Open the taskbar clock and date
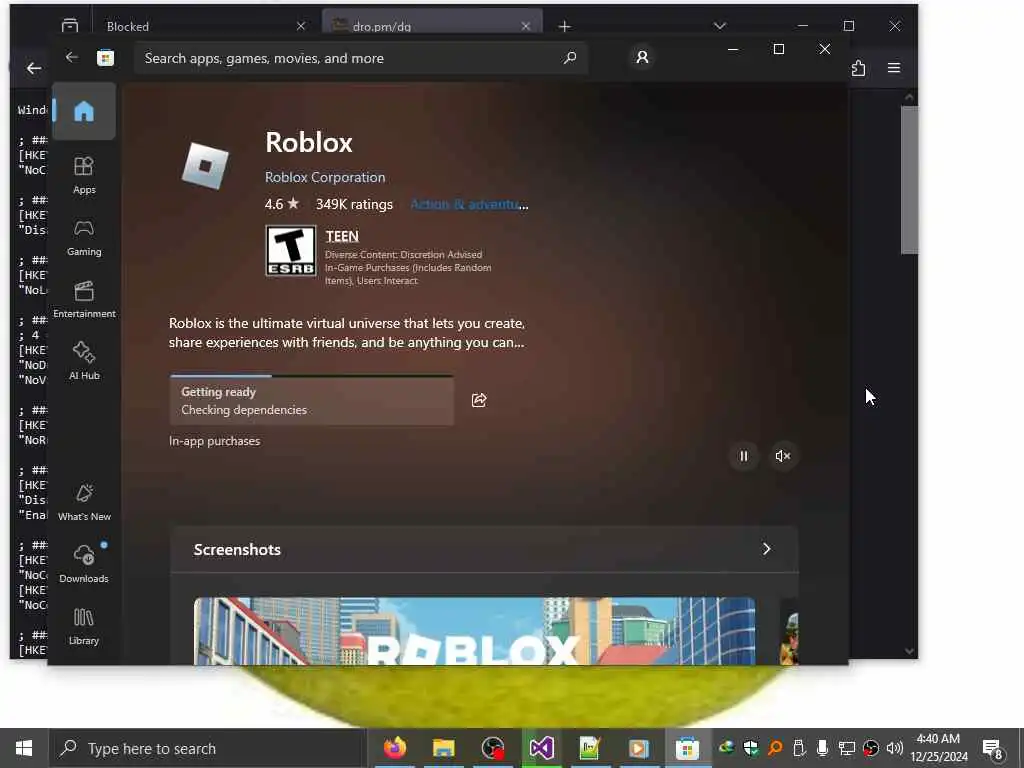 click(938, 748)
